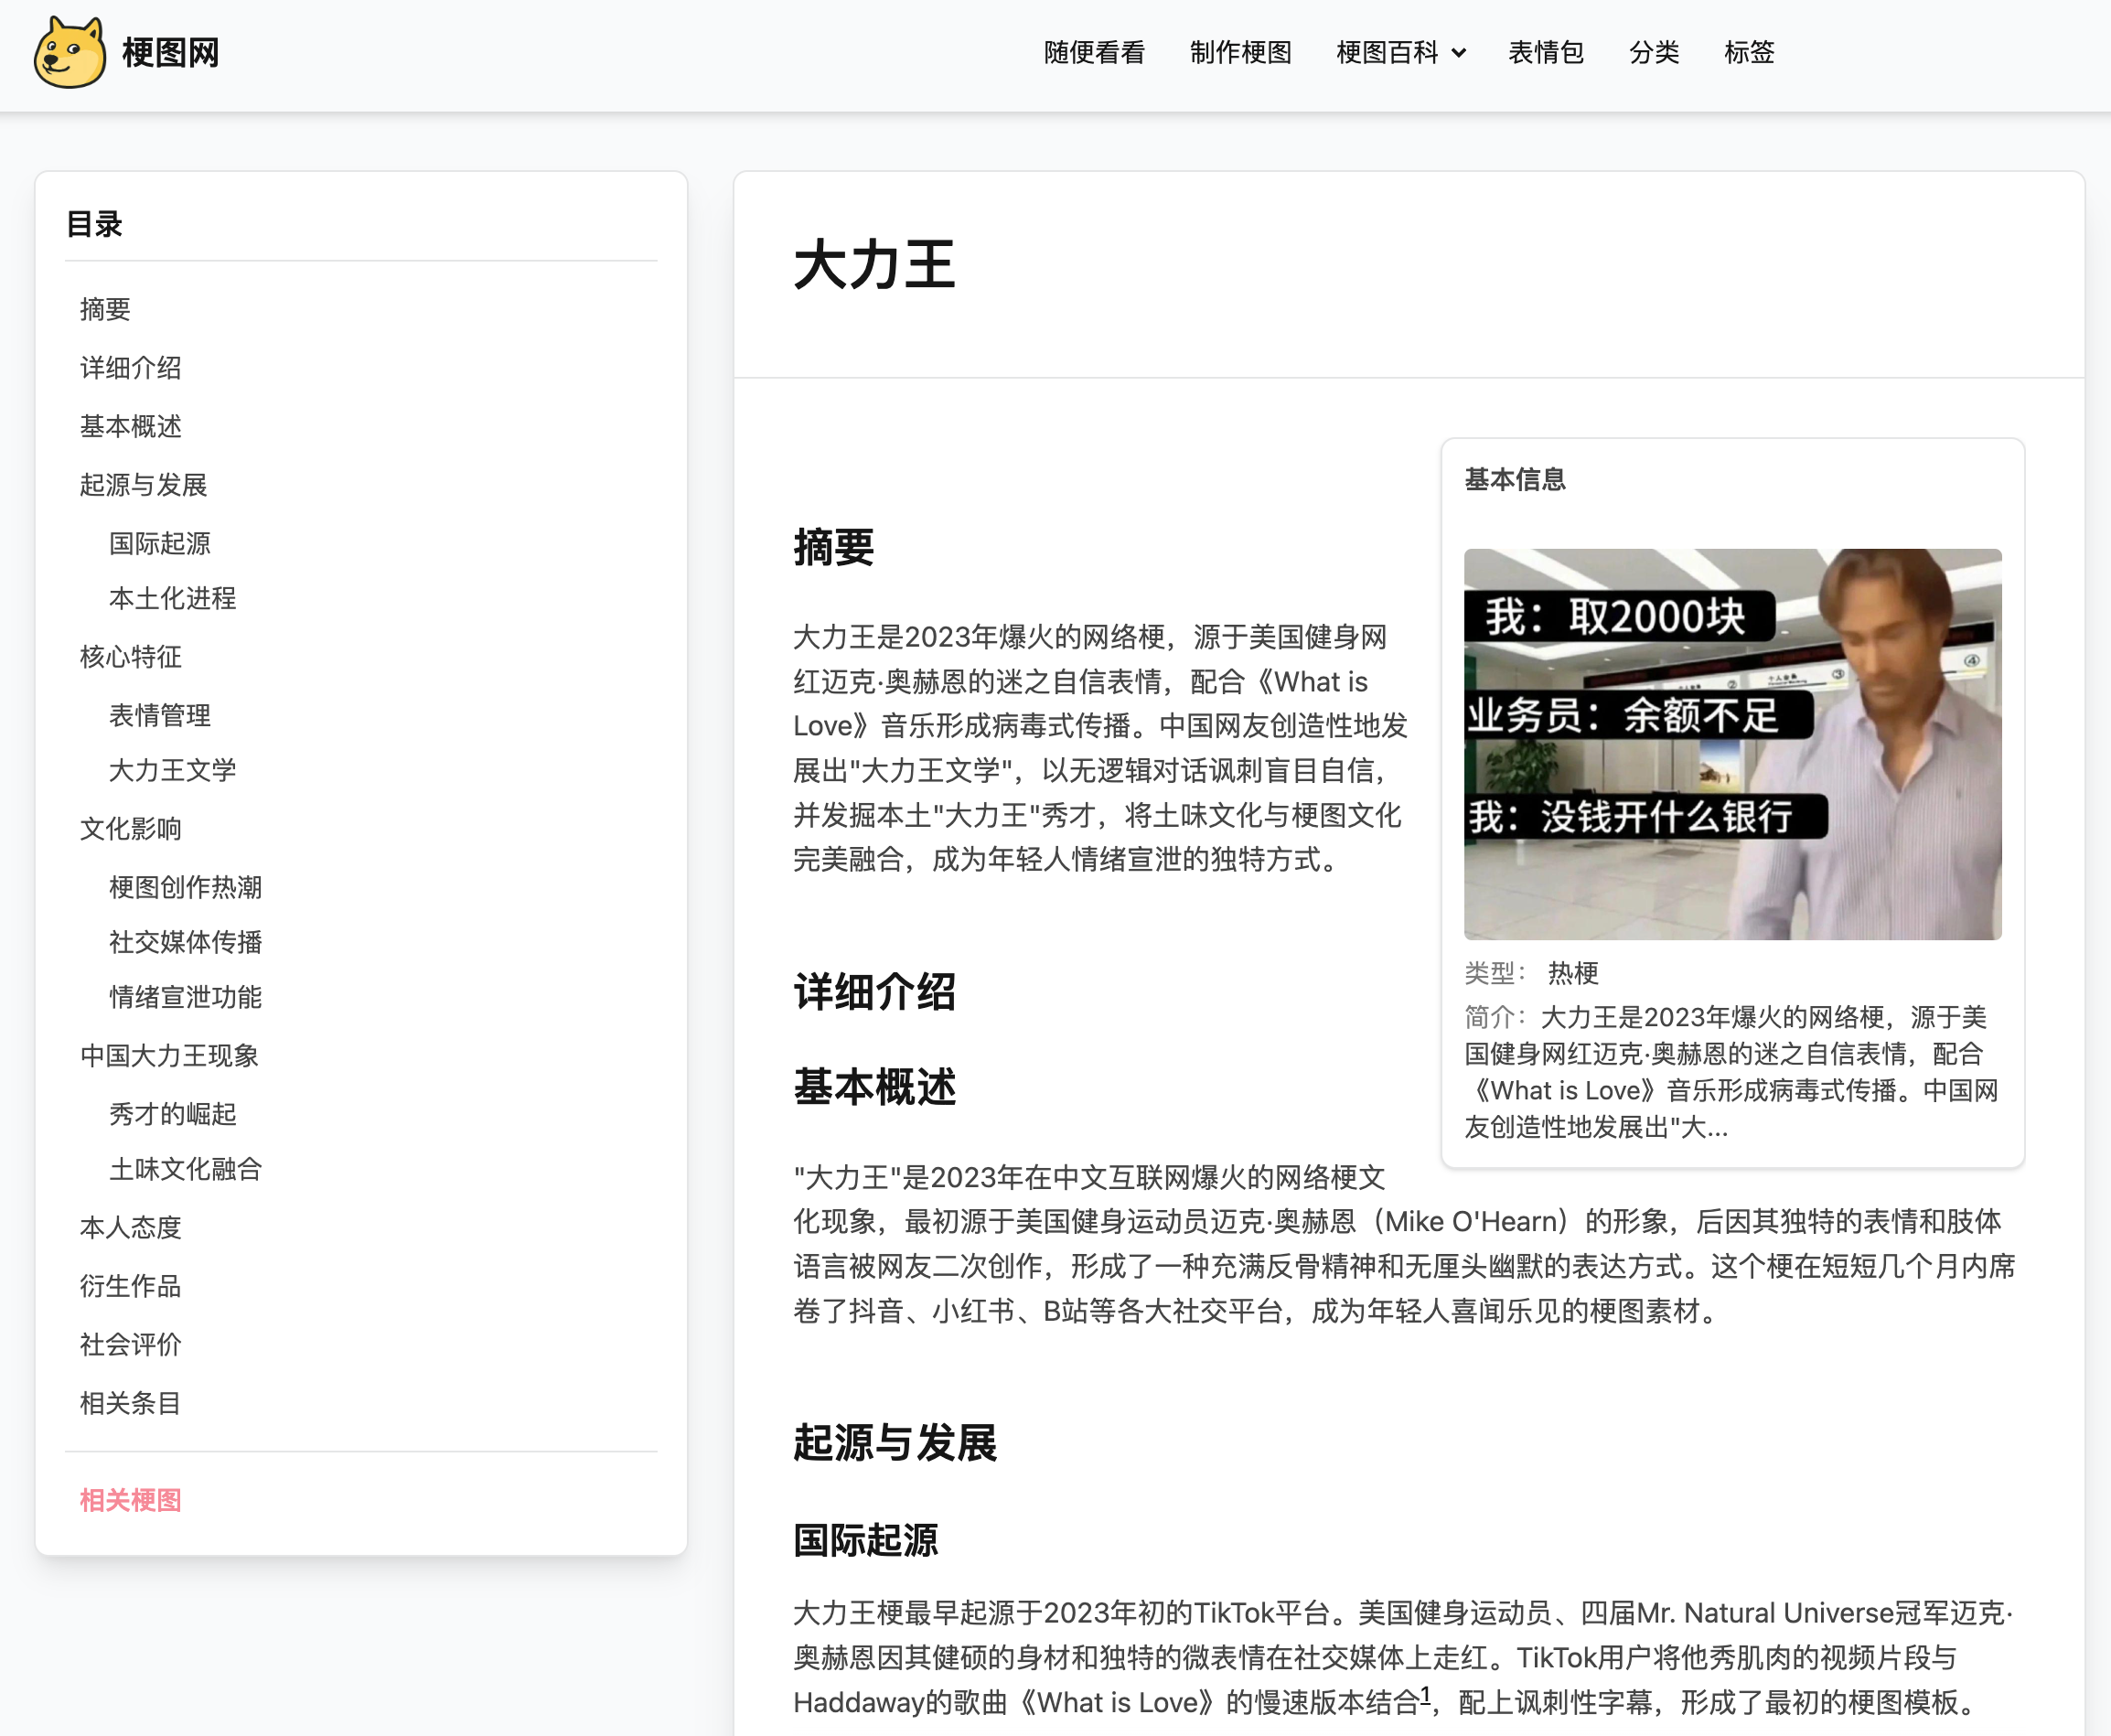Jump to 文化影响 in contents
The height and width of the screenshot is (1736, 2111).
click(131, 829)
